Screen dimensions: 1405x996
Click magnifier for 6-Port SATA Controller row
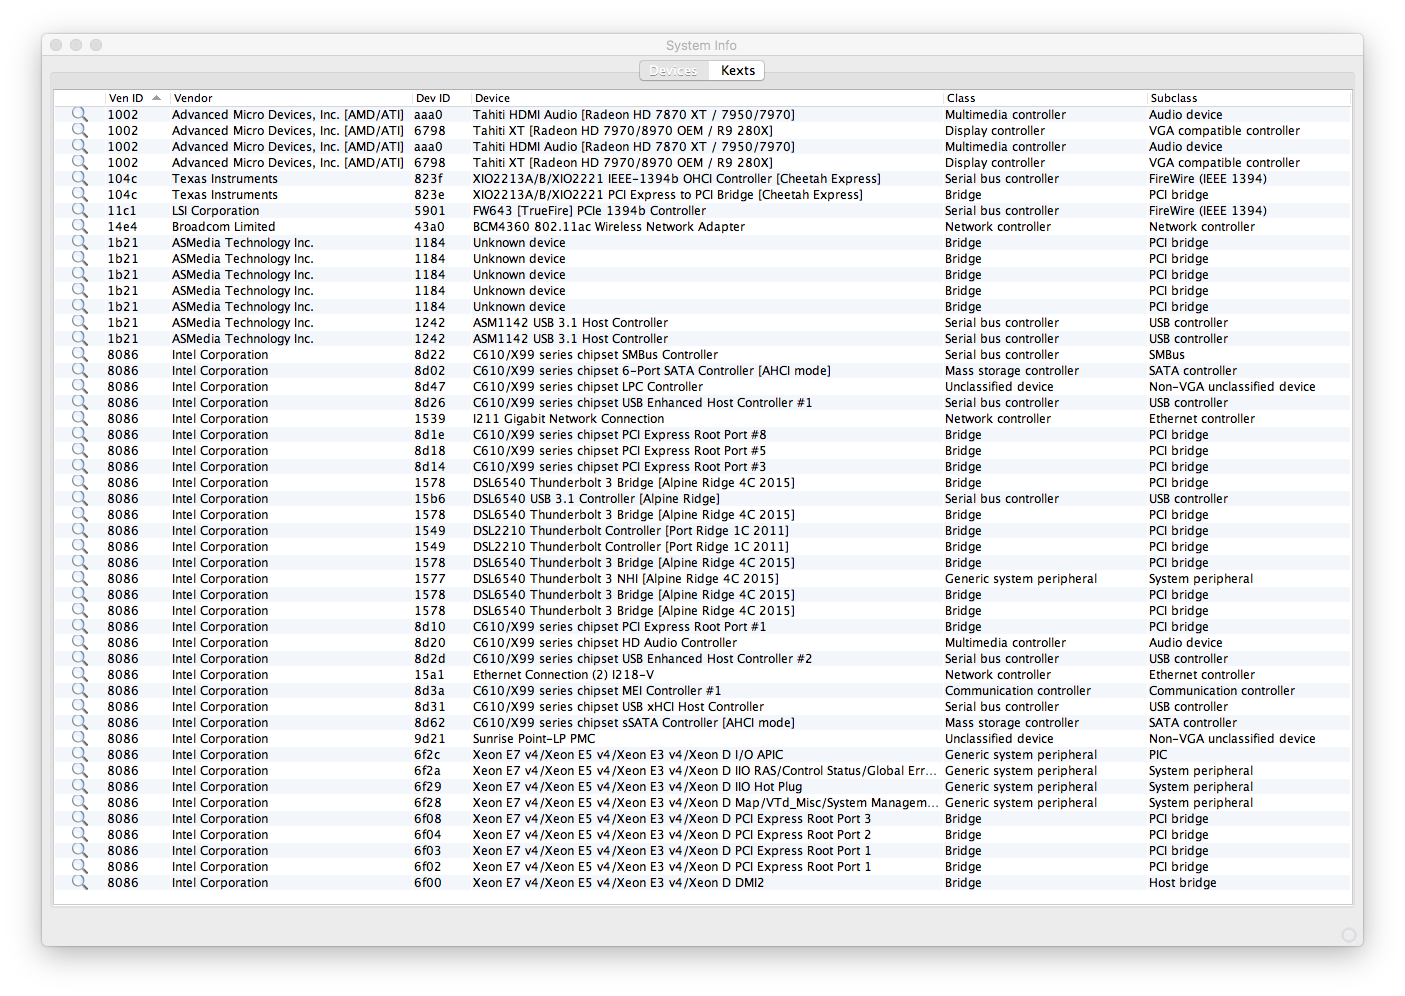click(79, 371)
